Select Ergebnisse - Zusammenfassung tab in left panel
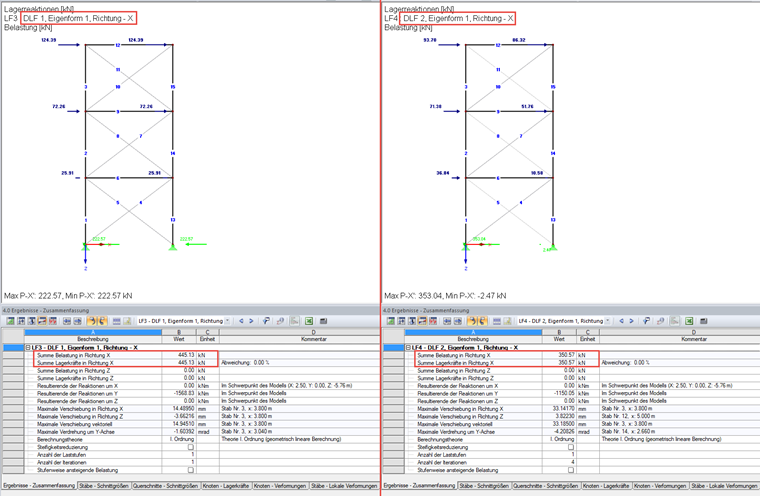The height and width of the screenshot is (496, 760). click(39, 486)
